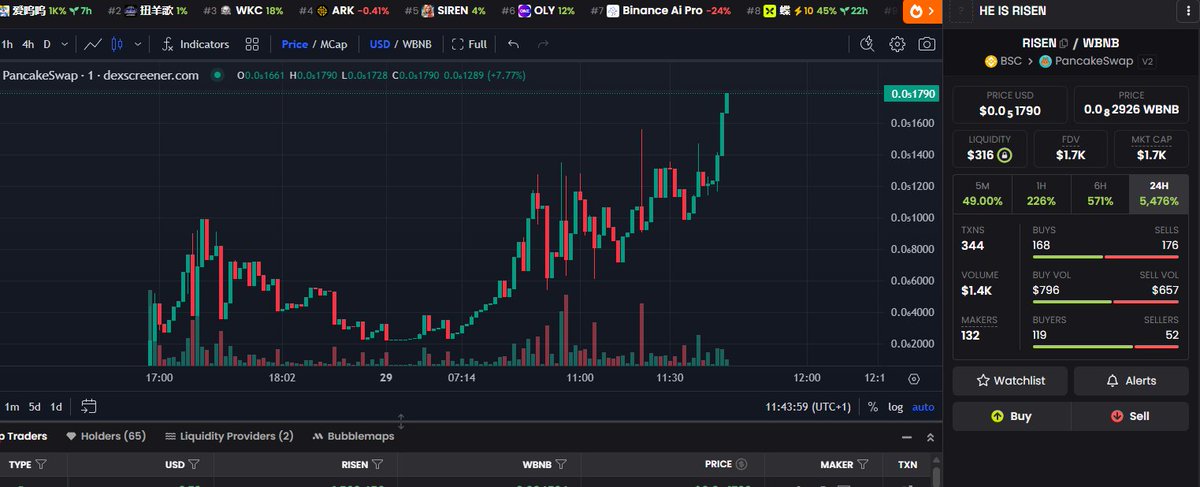Screen dimensions: 1200x487
Task: Click the red Sell button
Action: (1132, 416)
